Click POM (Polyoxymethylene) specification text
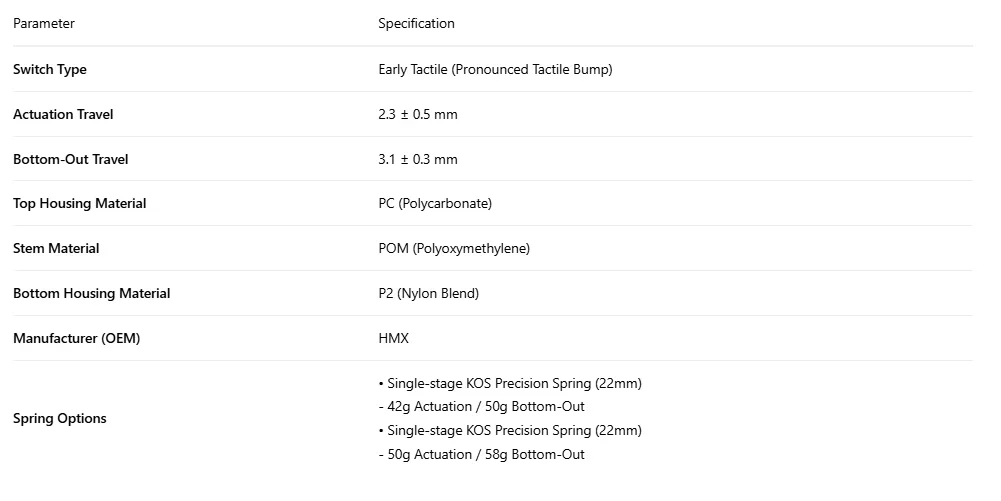Image resolution: width=1001 pixels, height=501 pixels. [454, 248]
